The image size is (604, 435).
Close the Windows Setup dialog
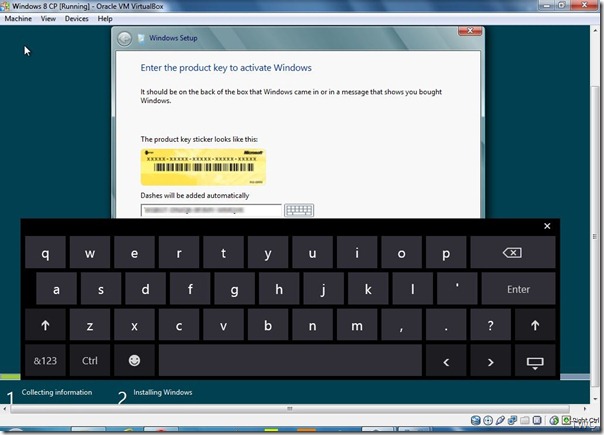pyautogui.click(x=470, y=31)
